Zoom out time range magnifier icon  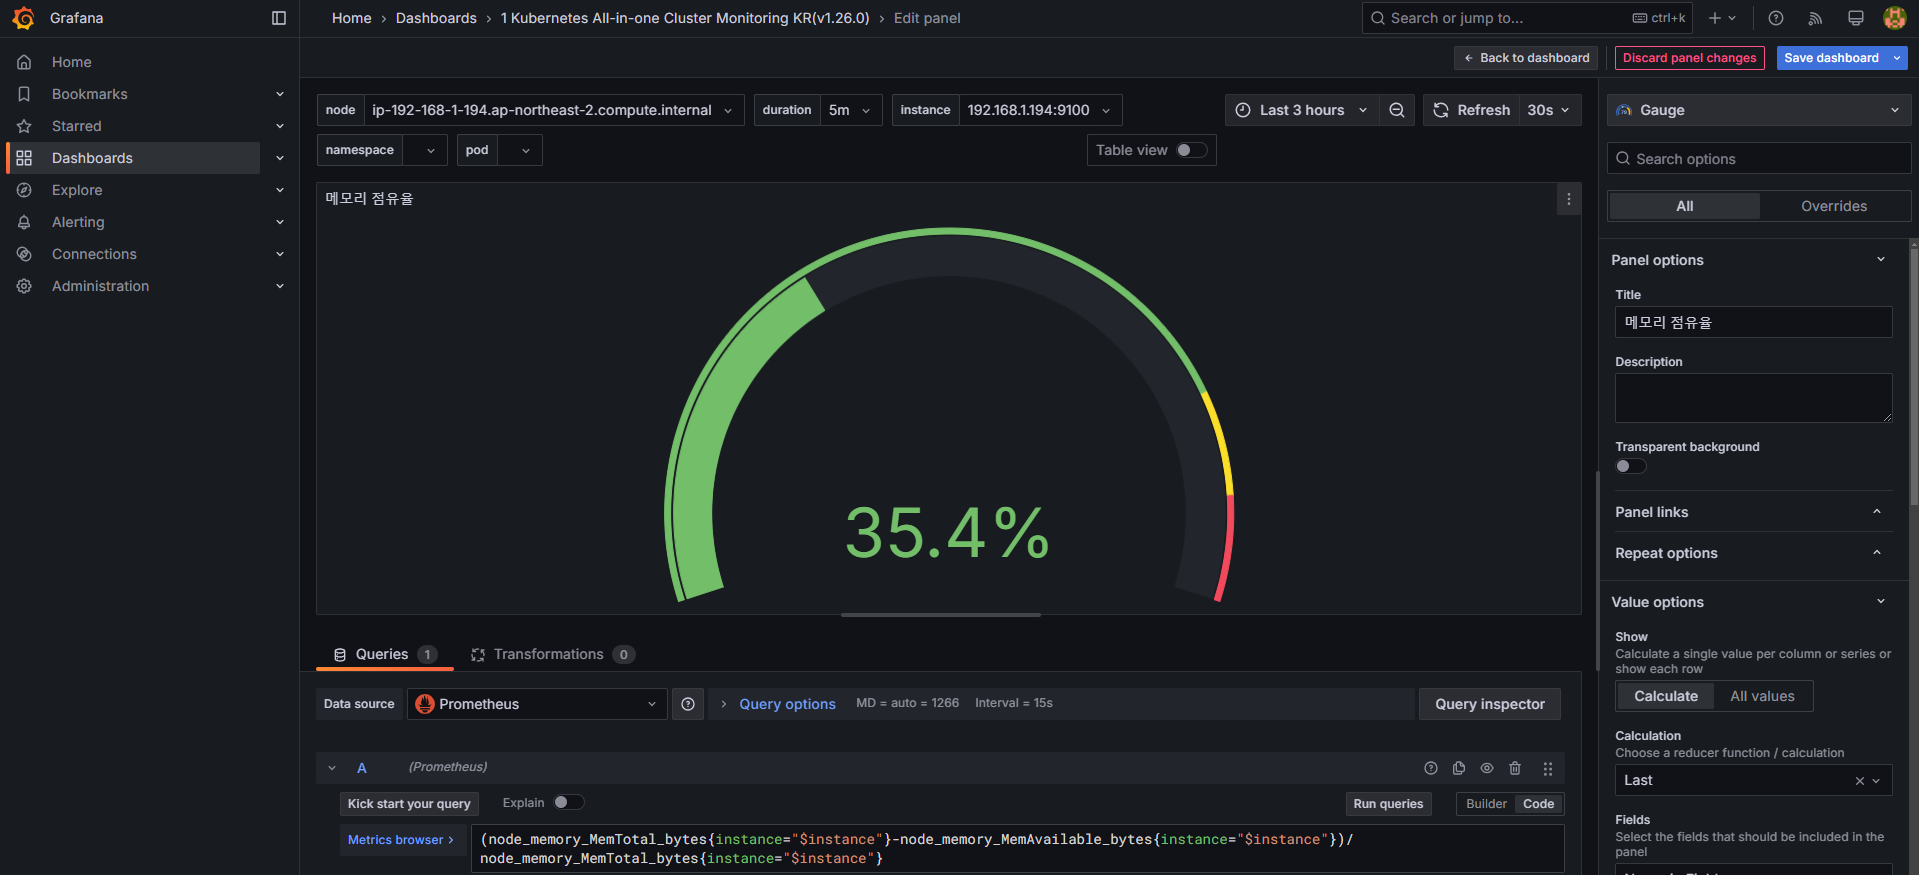(1397, 110)
